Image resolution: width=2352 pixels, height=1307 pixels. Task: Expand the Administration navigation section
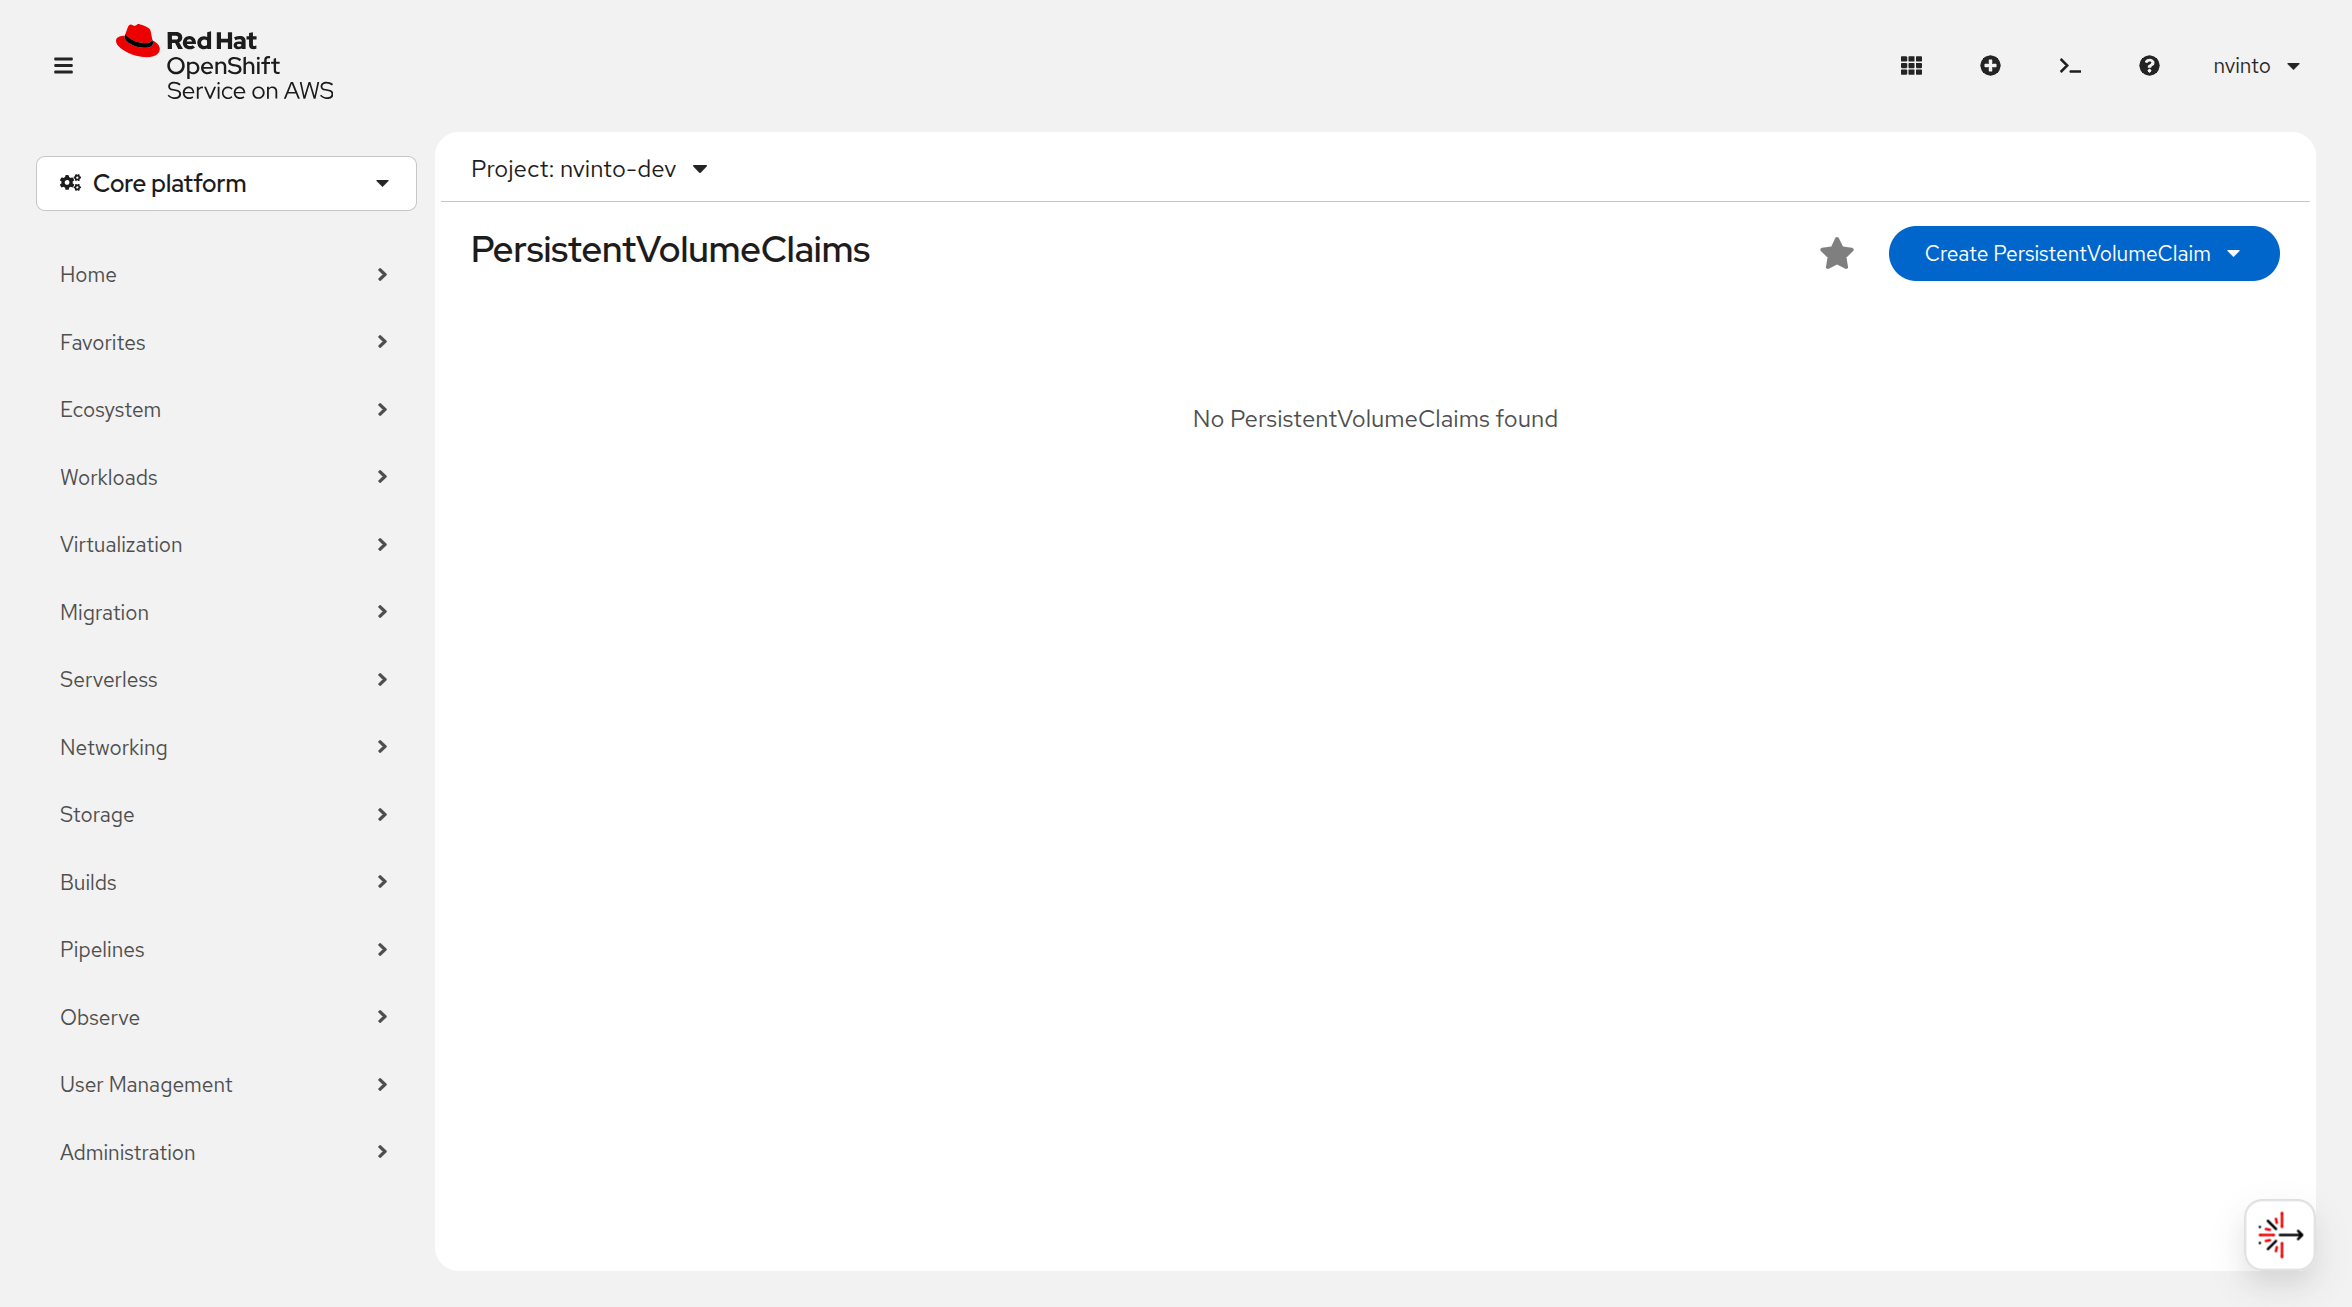click(226, 1152)
